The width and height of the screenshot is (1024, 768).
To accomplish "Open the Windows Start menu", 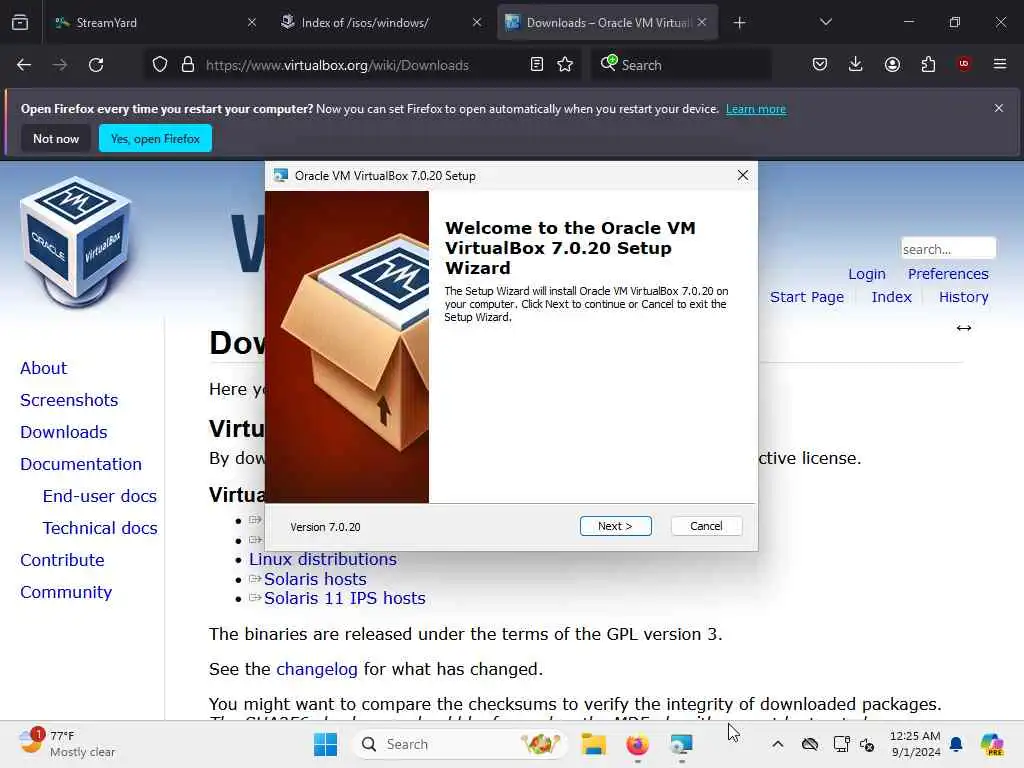I will click(x=325, y=744).
